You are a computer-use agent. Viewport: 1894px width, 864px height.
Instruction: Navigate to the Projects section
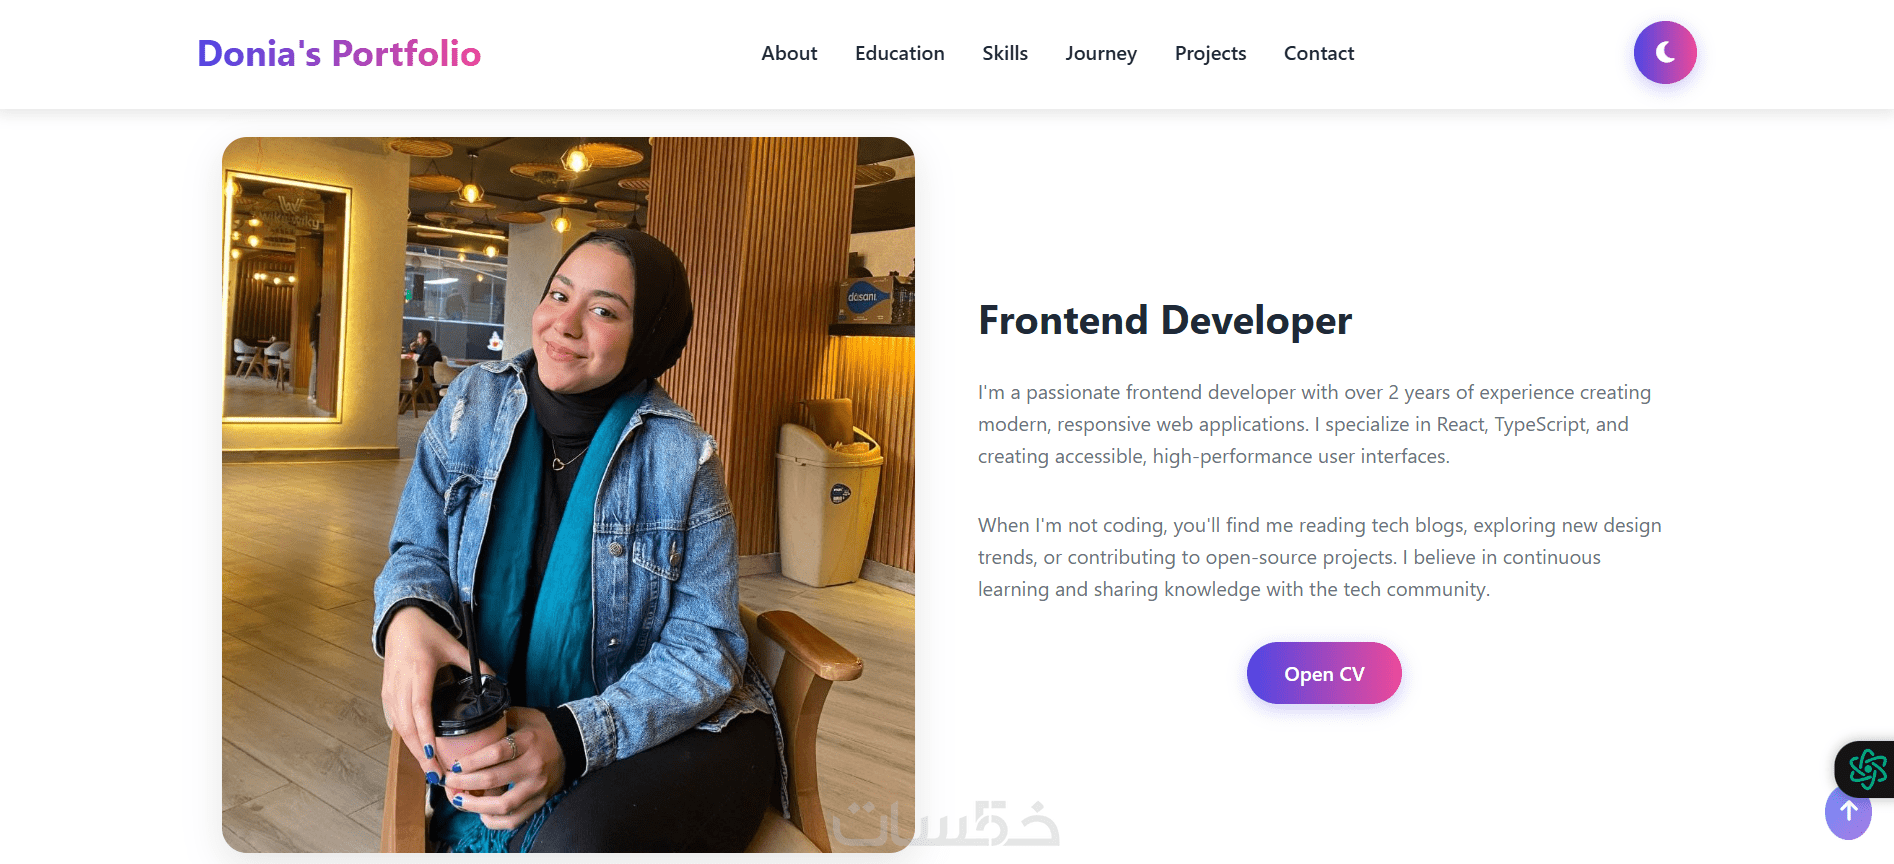[x=1210, y=53]
